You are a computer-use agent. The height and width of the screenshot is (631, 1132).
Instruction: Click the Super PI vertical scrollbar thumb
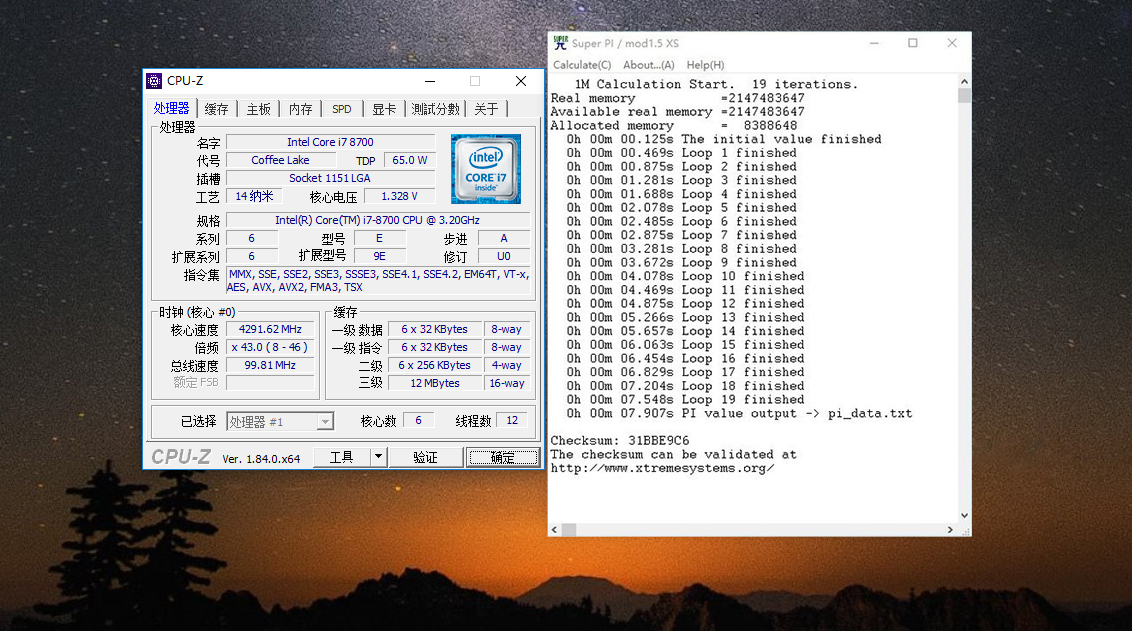[965, 95]
